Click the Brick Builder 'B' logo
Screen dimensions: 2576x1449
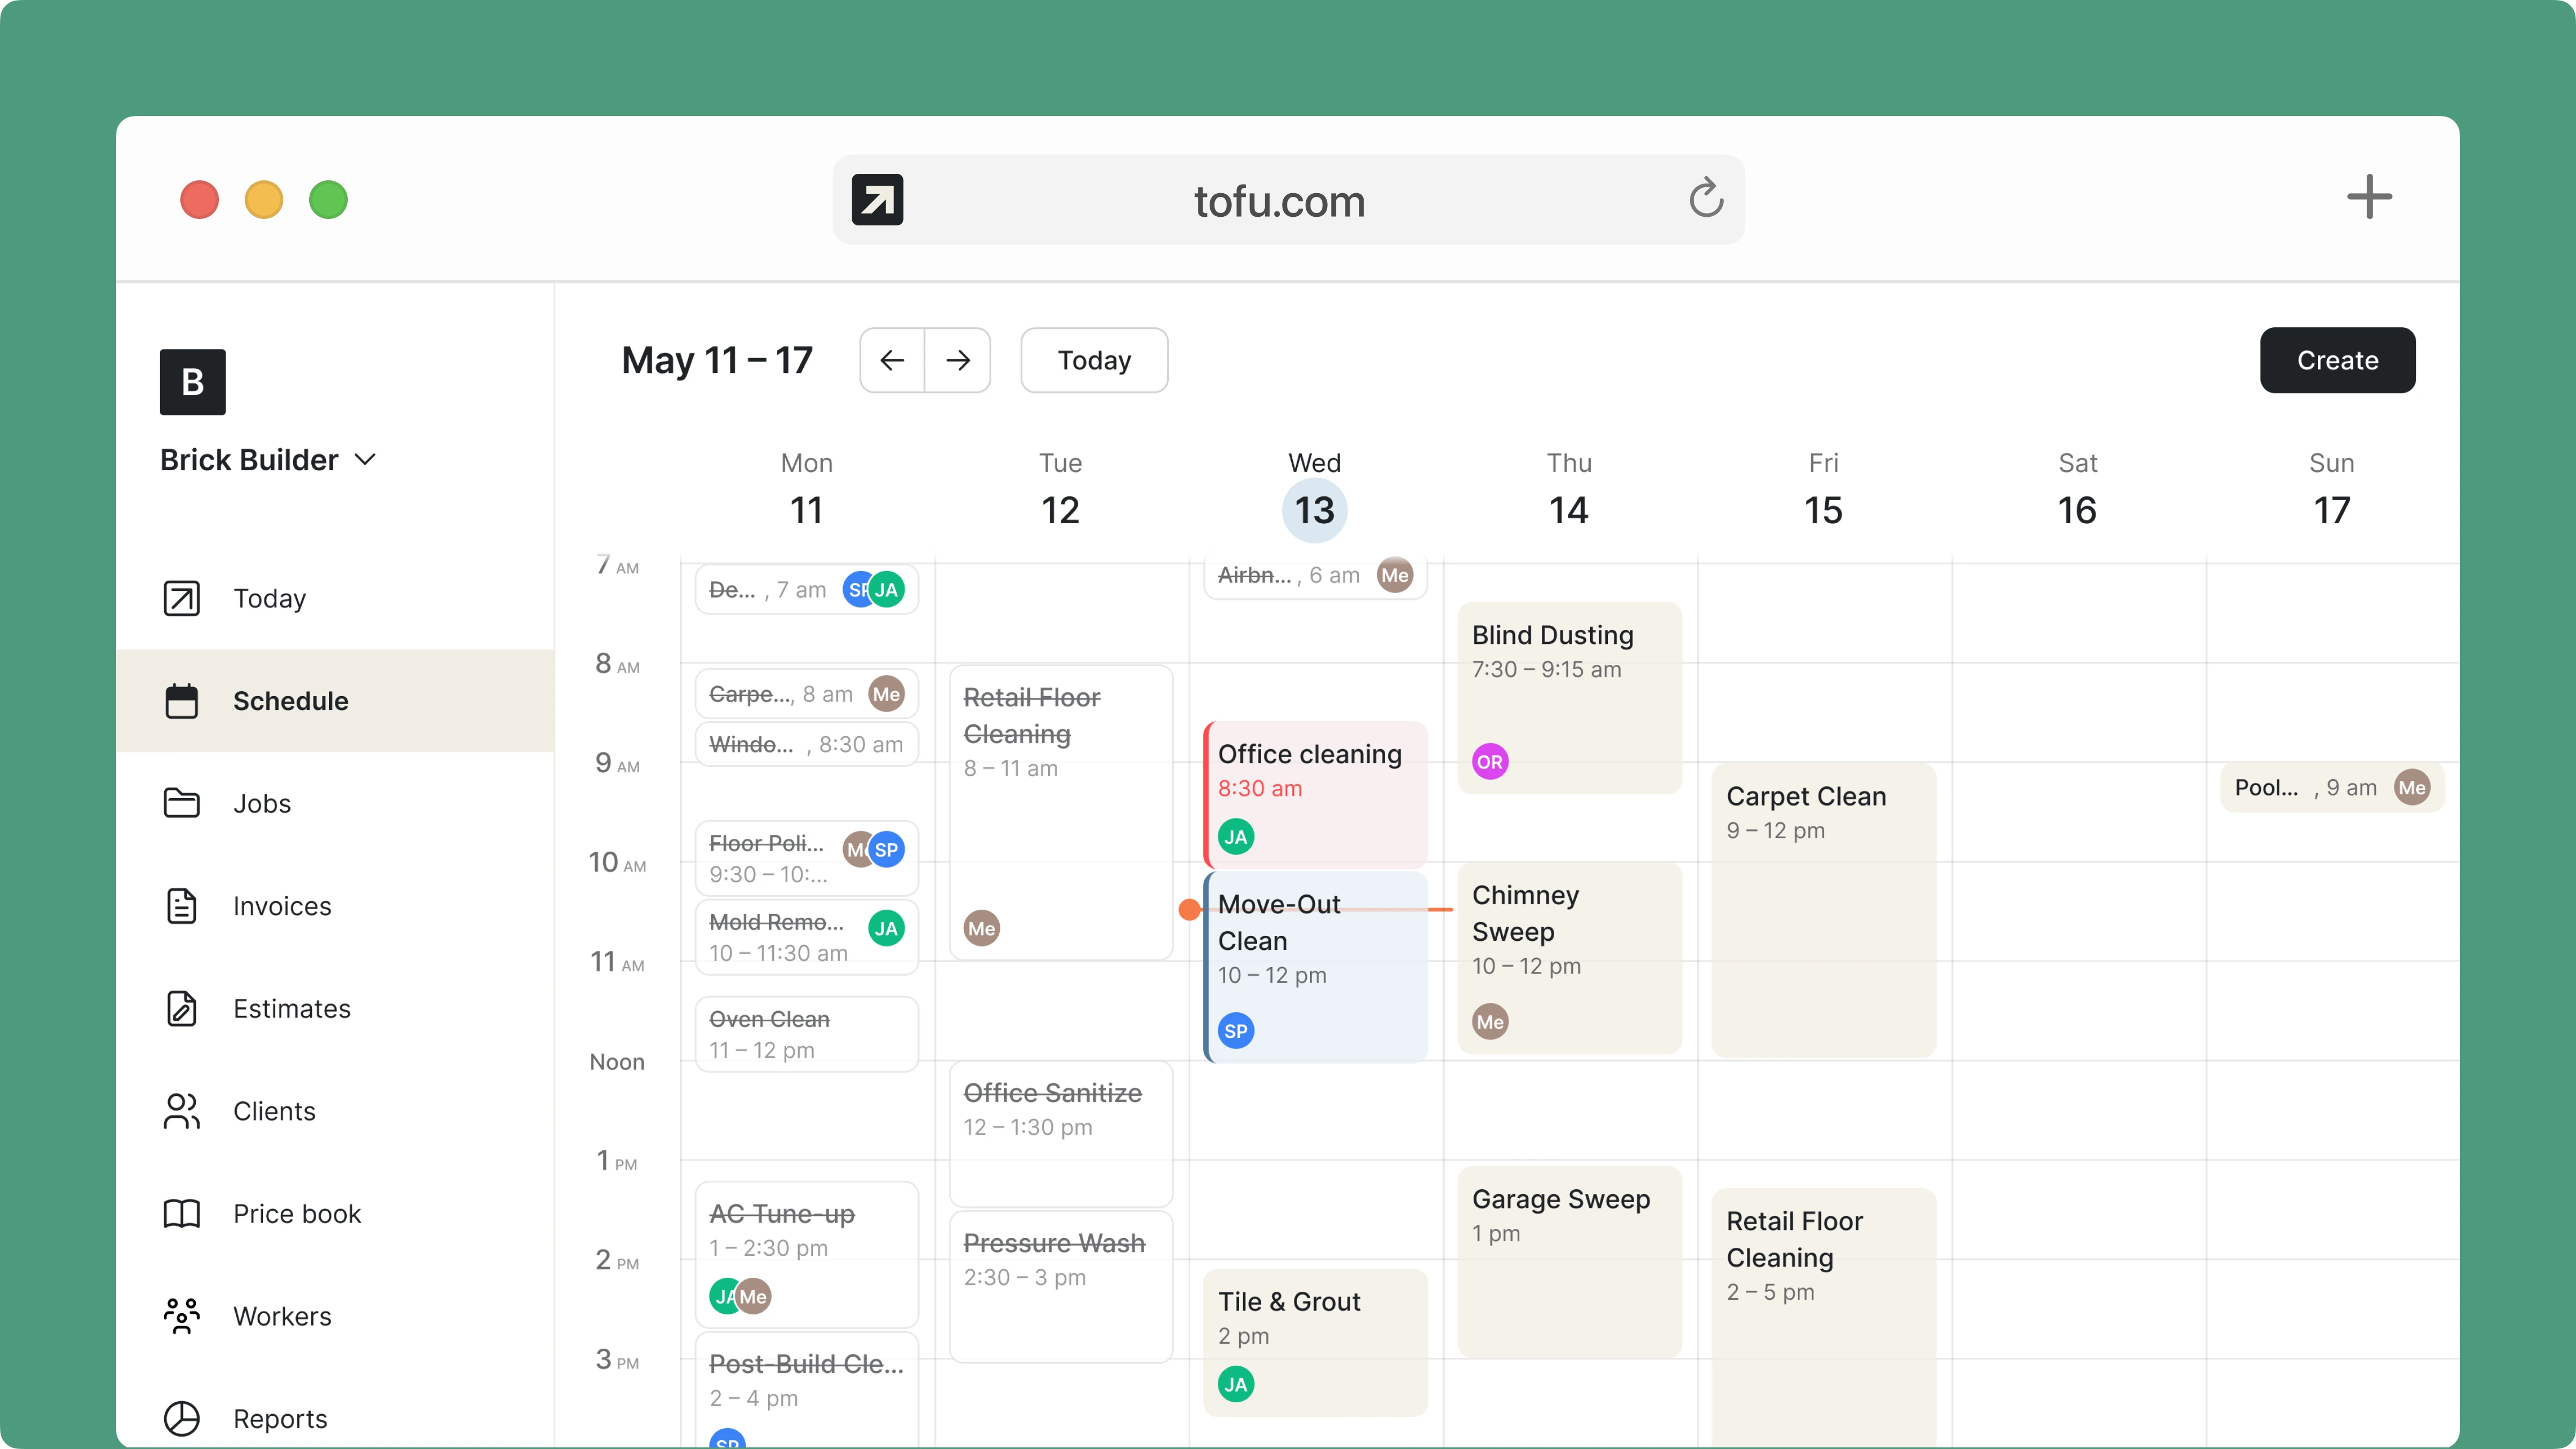[193, 382]
